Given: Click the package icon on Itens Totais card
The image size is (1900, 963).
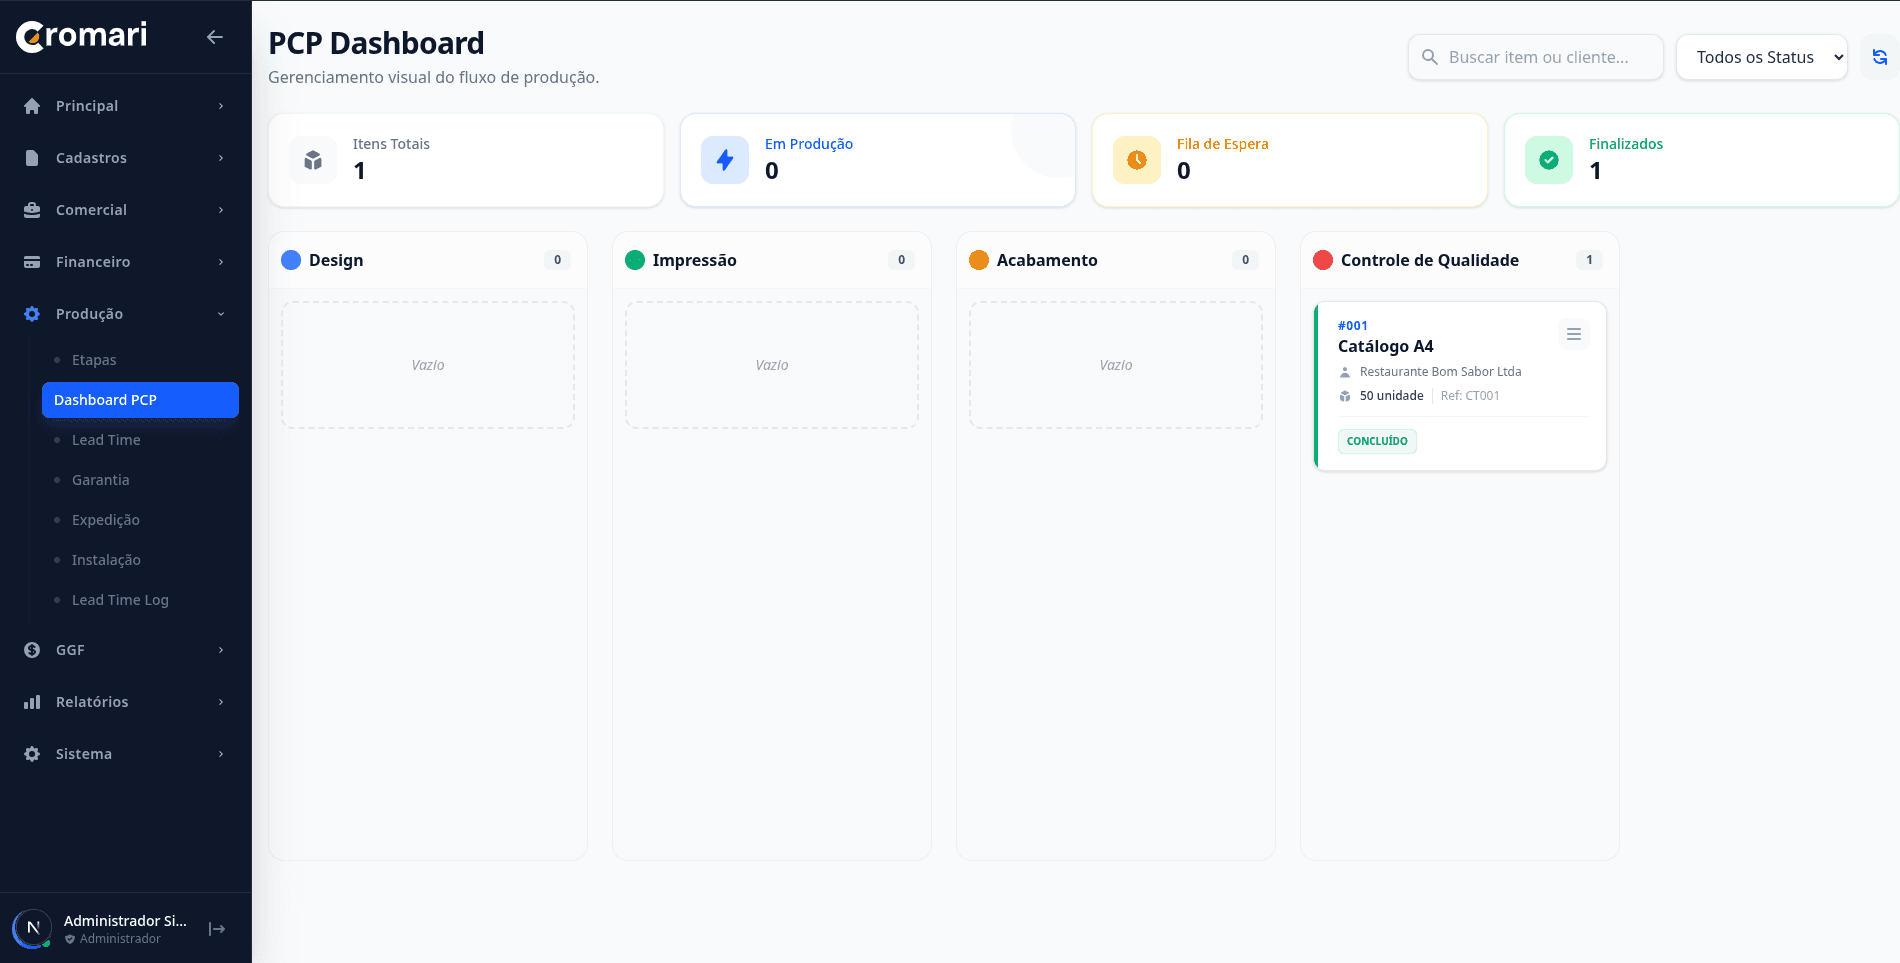Looking at the screenshot, I should click(x=313, y=160).
